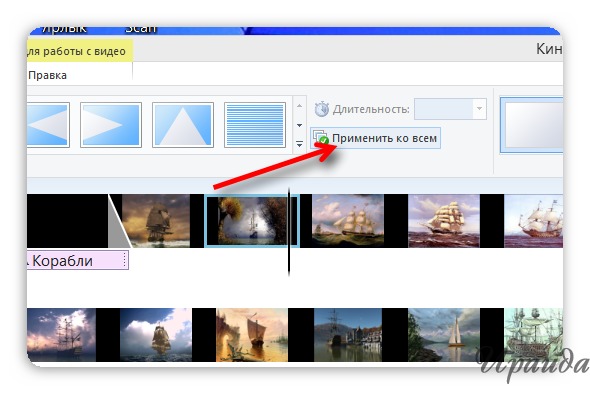This screenshot has height=394, width=590.
Task: Click the green check Apply-to-all icon
Action: pos(321,138)
